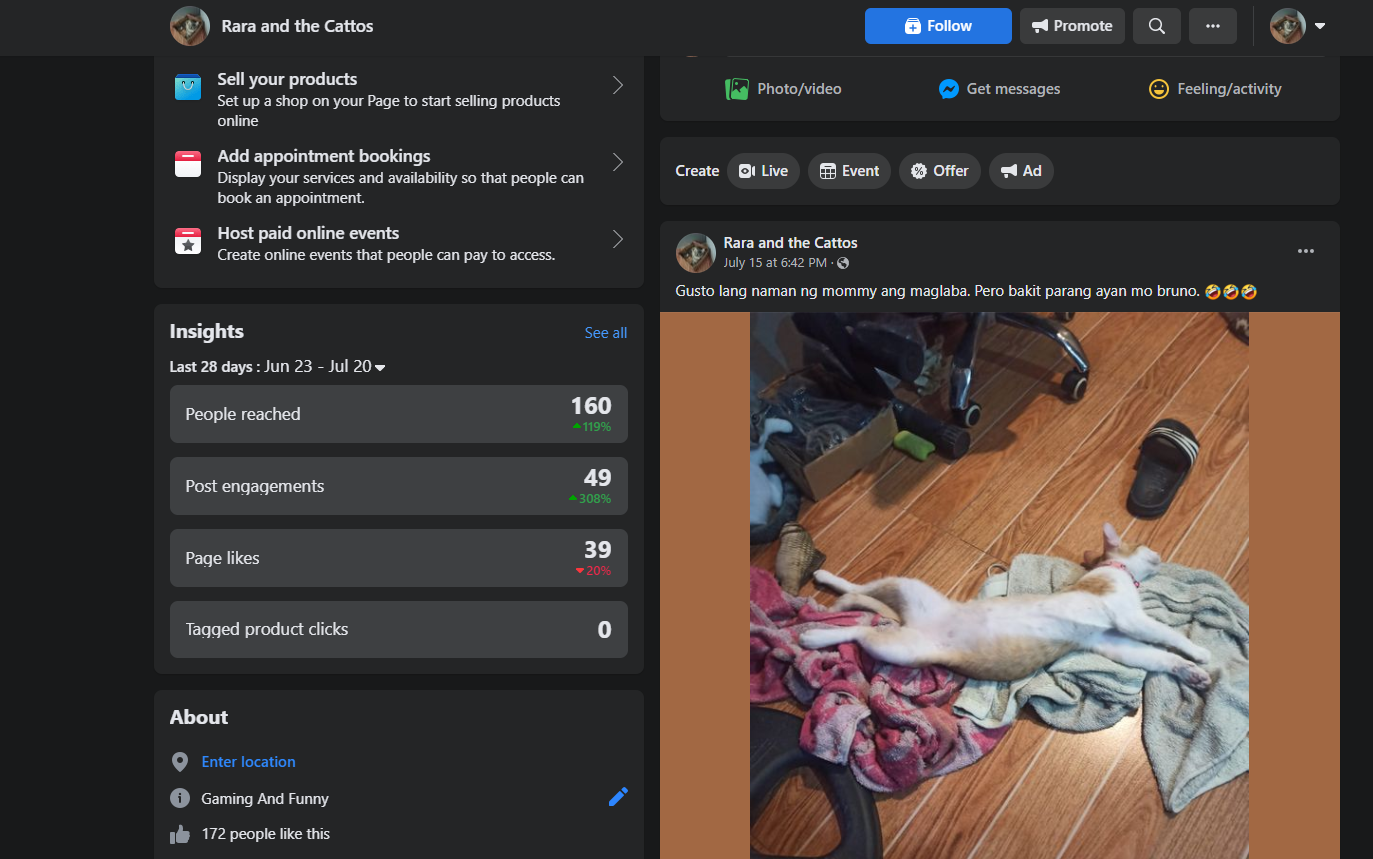Click See all insights link
Image resolution: width=1373 pixels, height=859 pixels.
coord(606,333)
